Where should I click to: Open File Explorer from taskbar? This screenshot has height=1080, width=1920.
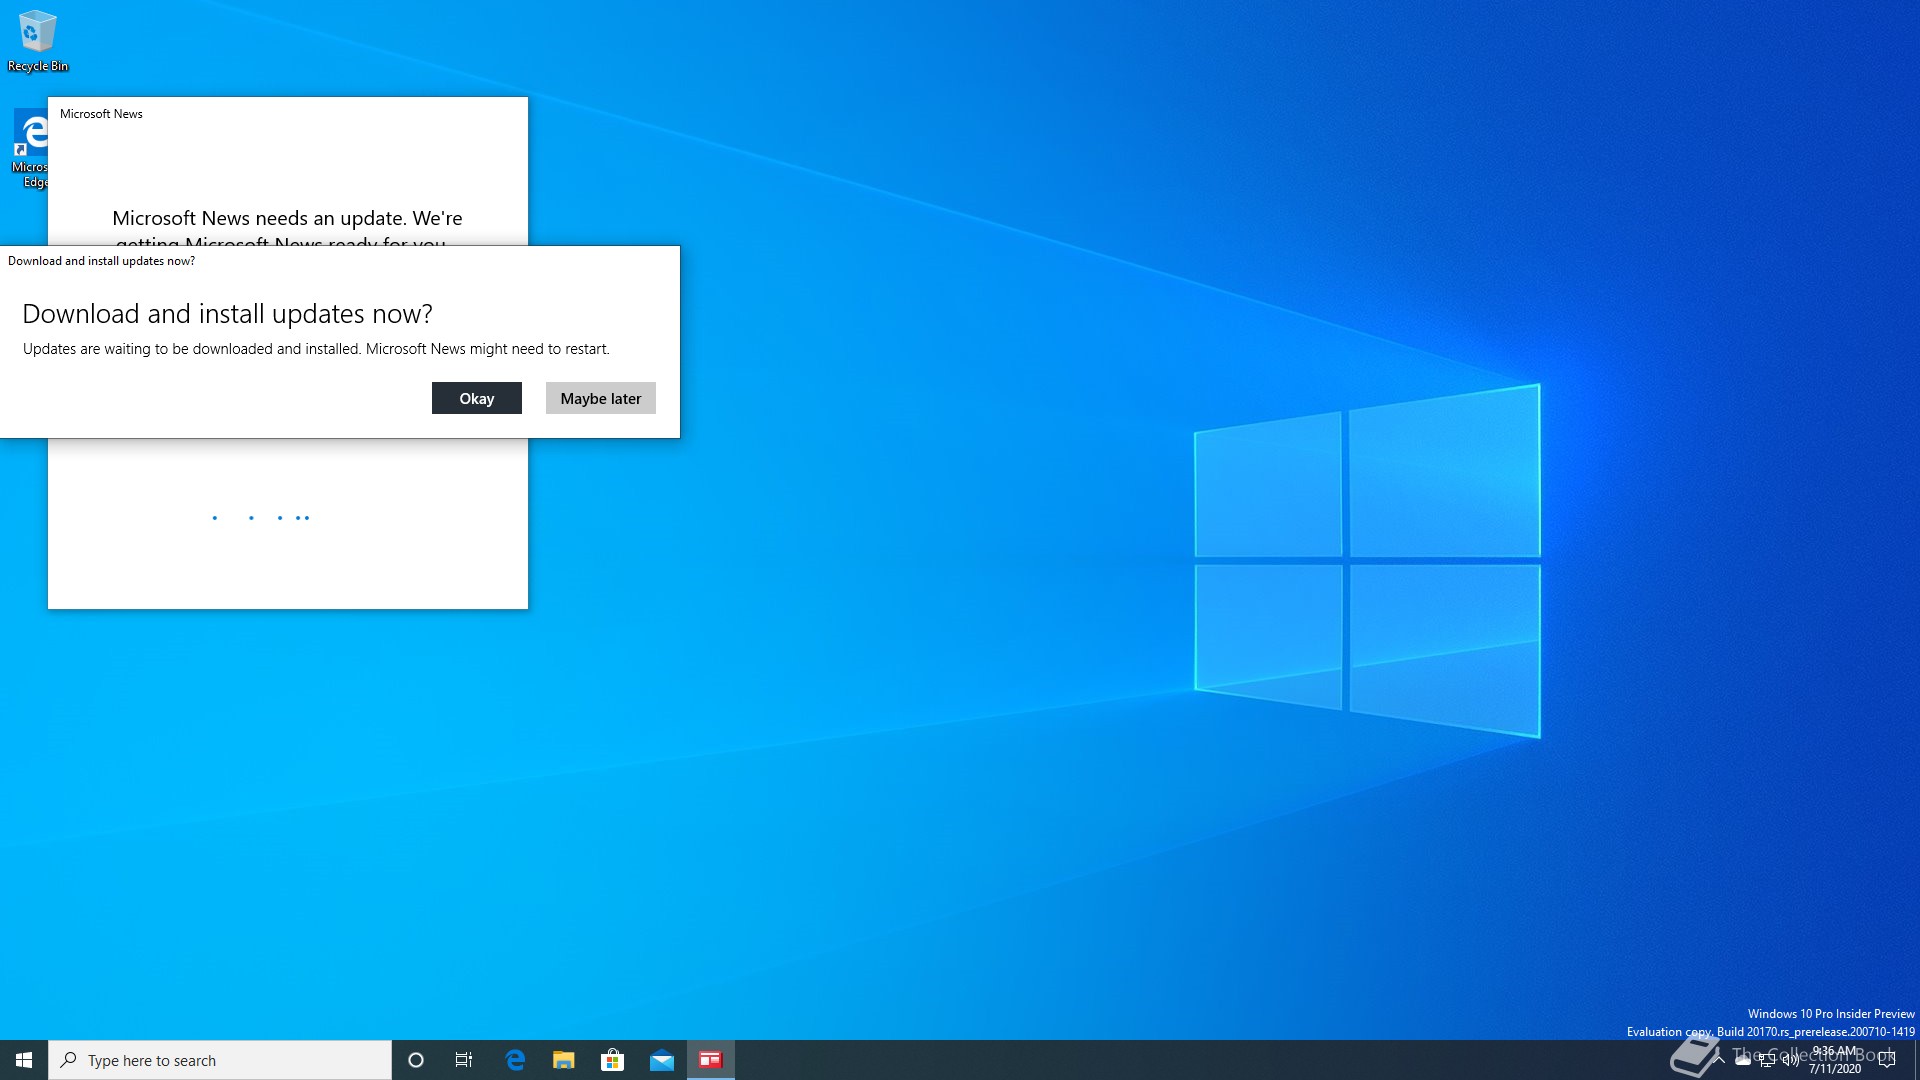pos(564,1060)
